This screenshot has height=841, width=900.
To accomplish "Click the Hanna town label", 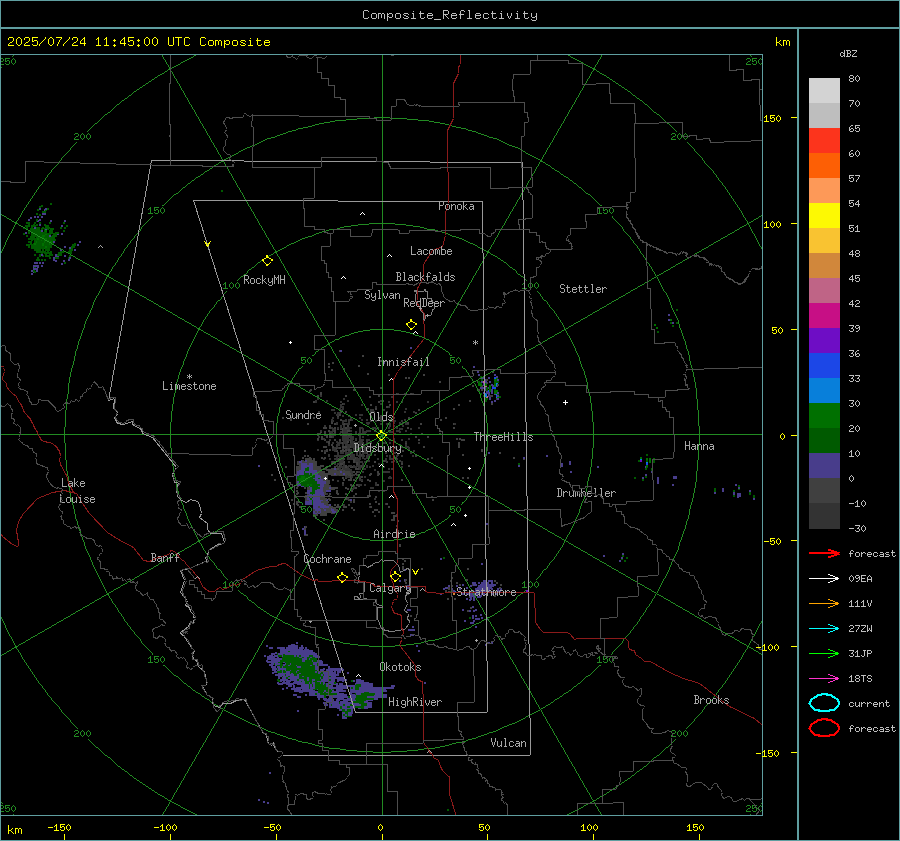I will click(x=699, y=446).
